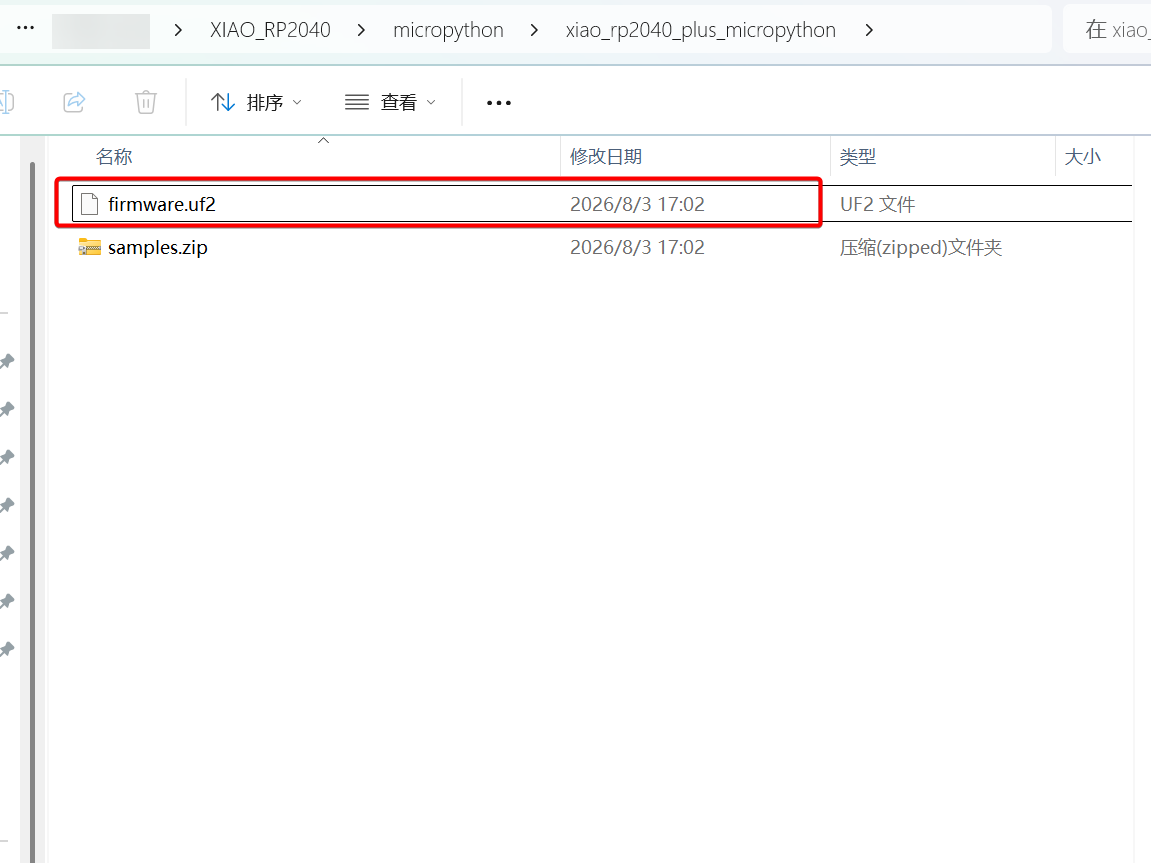
Task: Select the xiao_rp2040_plus_micropython breadcrumb
Action: coord(700,30)
